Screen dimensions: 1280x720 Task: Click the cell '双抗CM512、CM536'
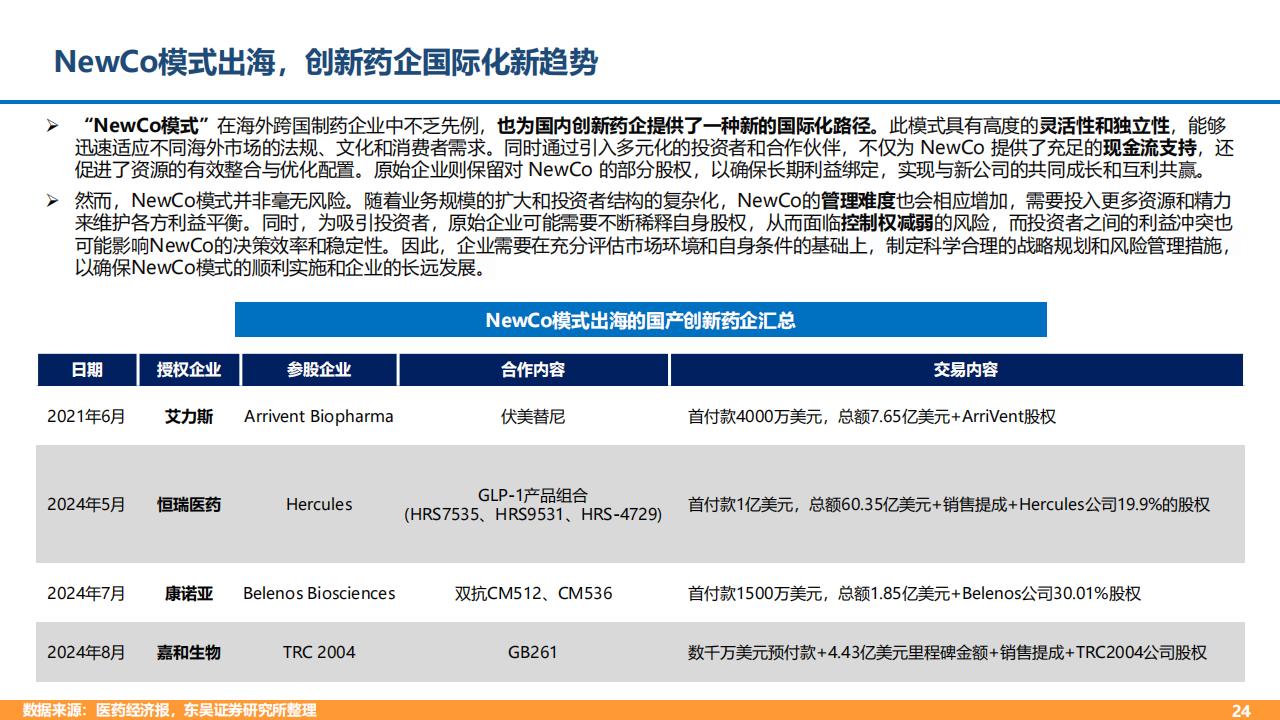(533, 593)
